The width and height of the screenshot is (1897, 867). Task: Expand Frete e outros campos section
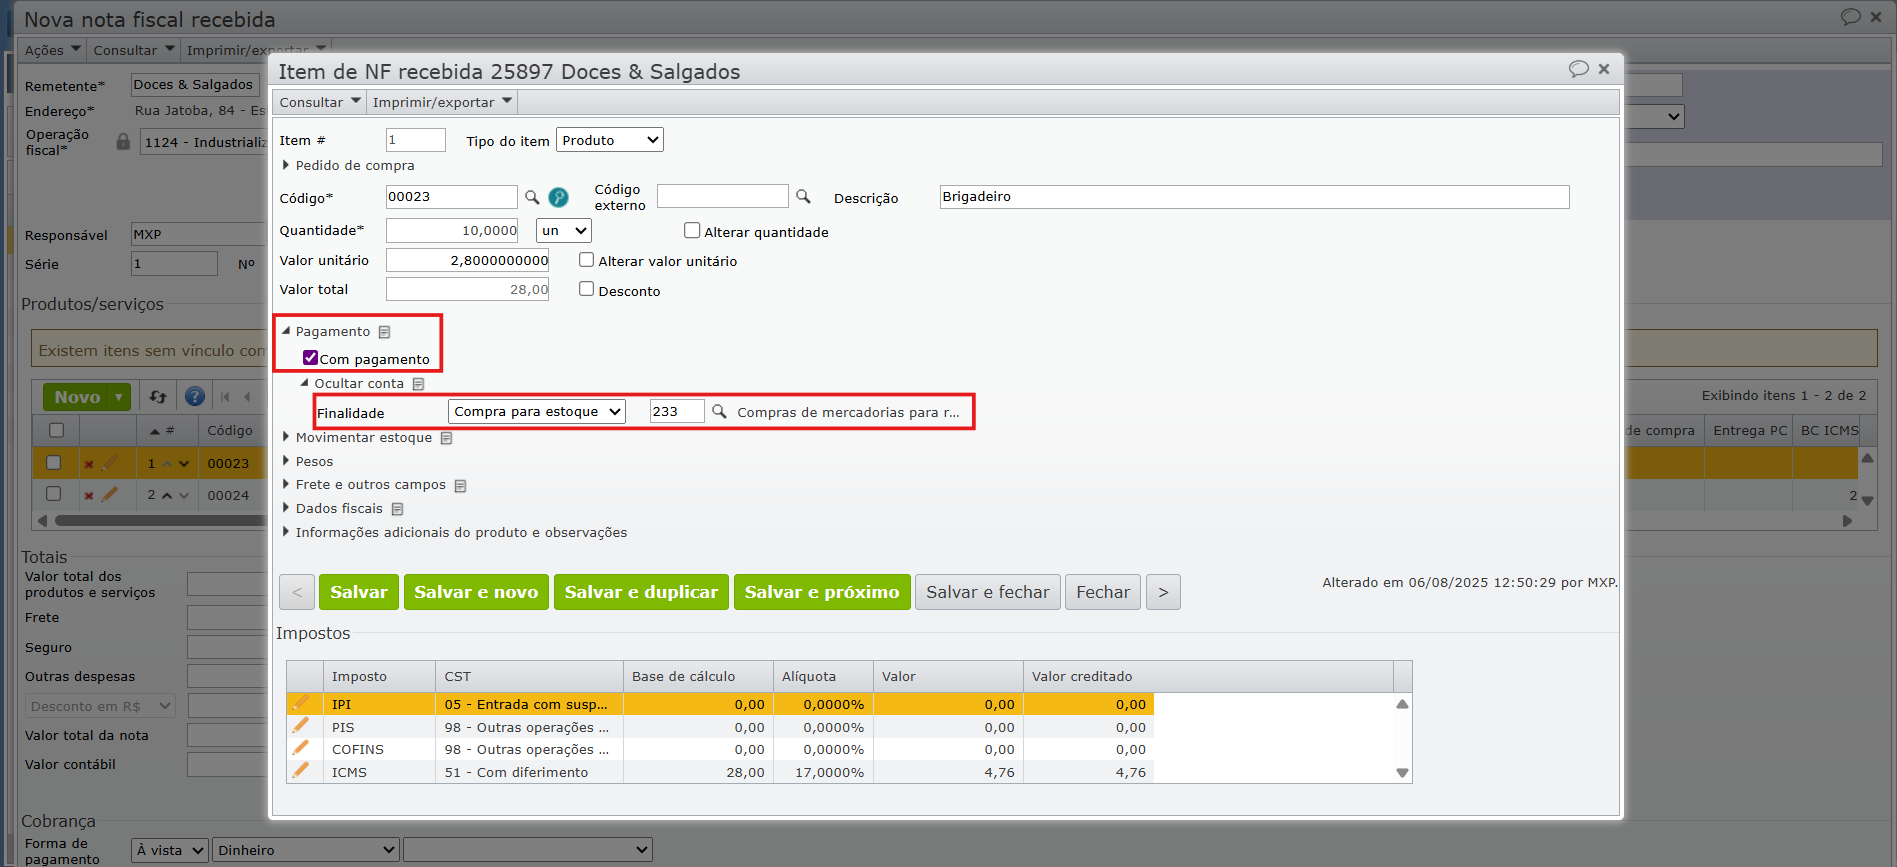tap(286, 484)
